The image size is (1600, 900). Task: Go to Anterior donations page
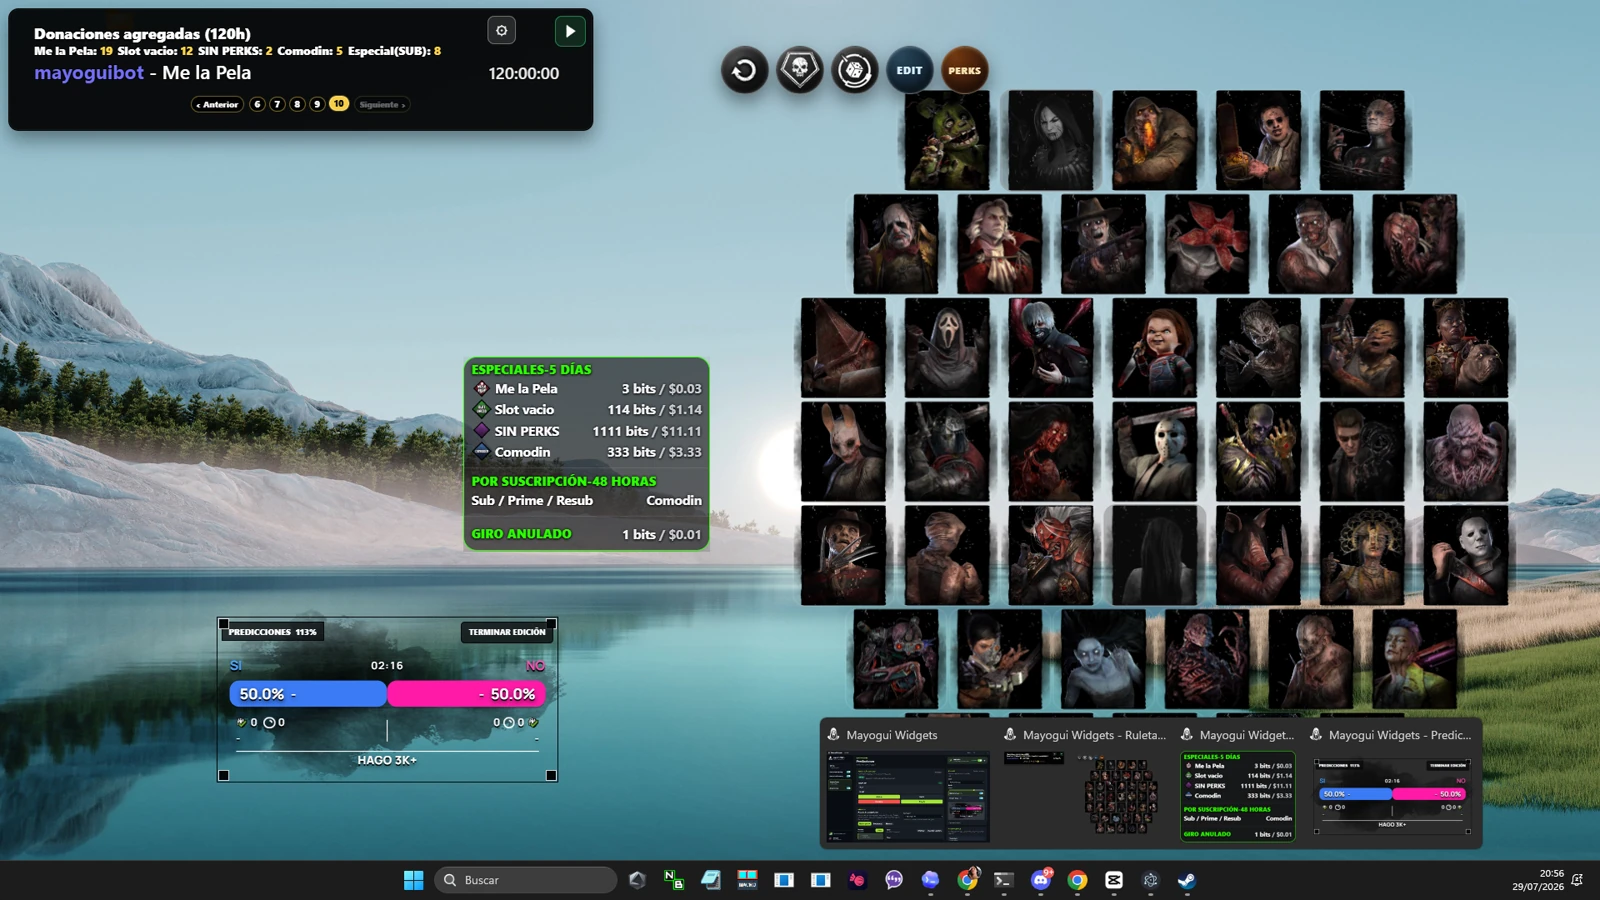pos(217,104)
